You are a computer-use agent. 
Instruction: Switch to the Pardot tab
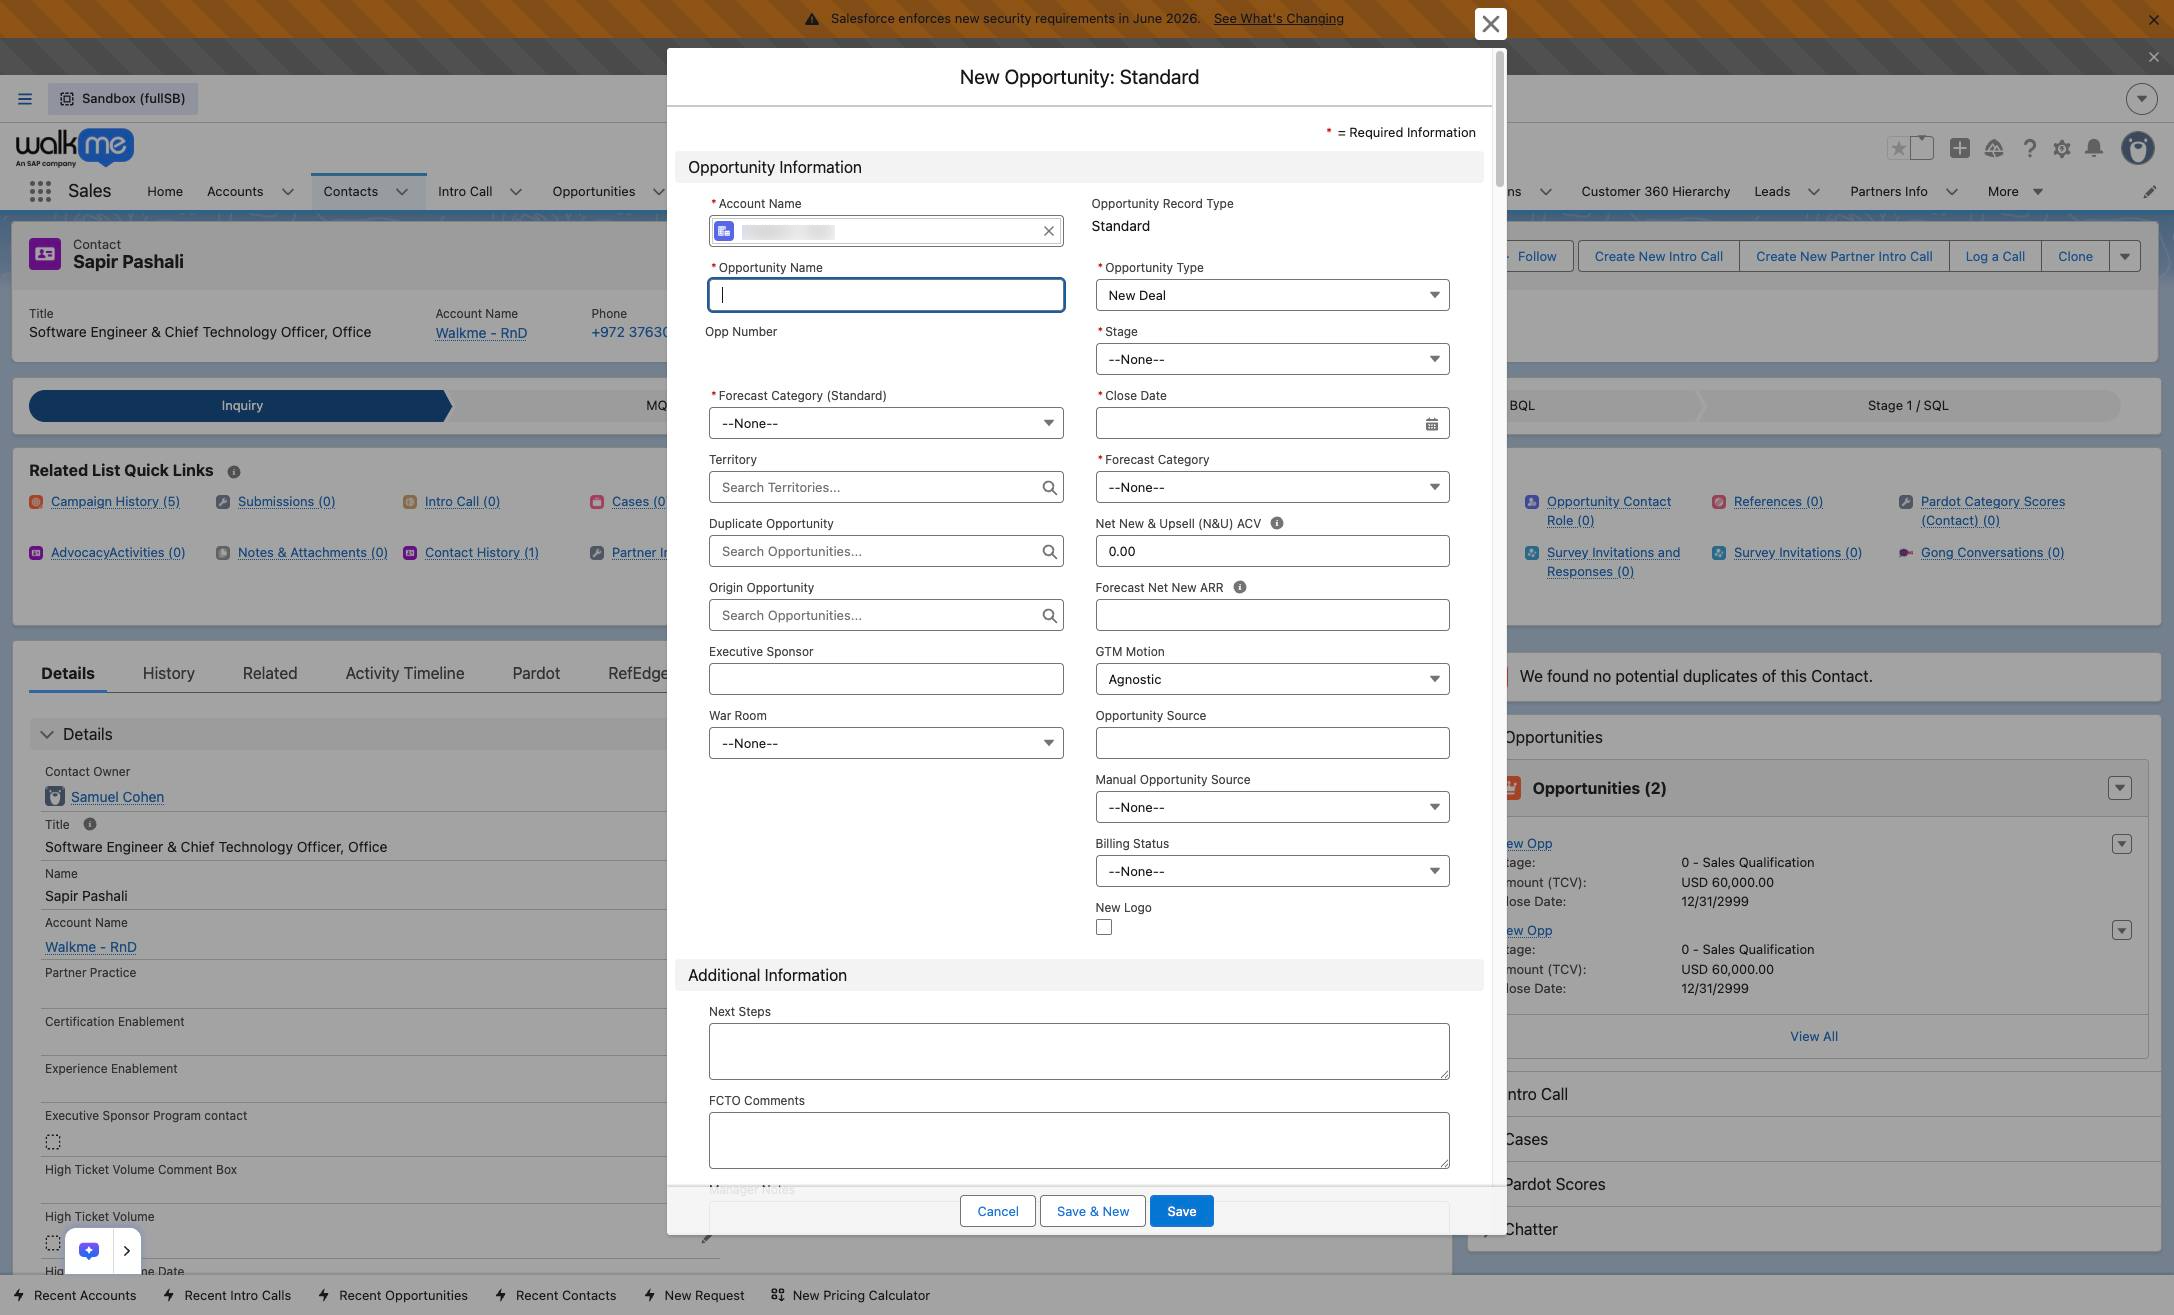tap(536, 673)
